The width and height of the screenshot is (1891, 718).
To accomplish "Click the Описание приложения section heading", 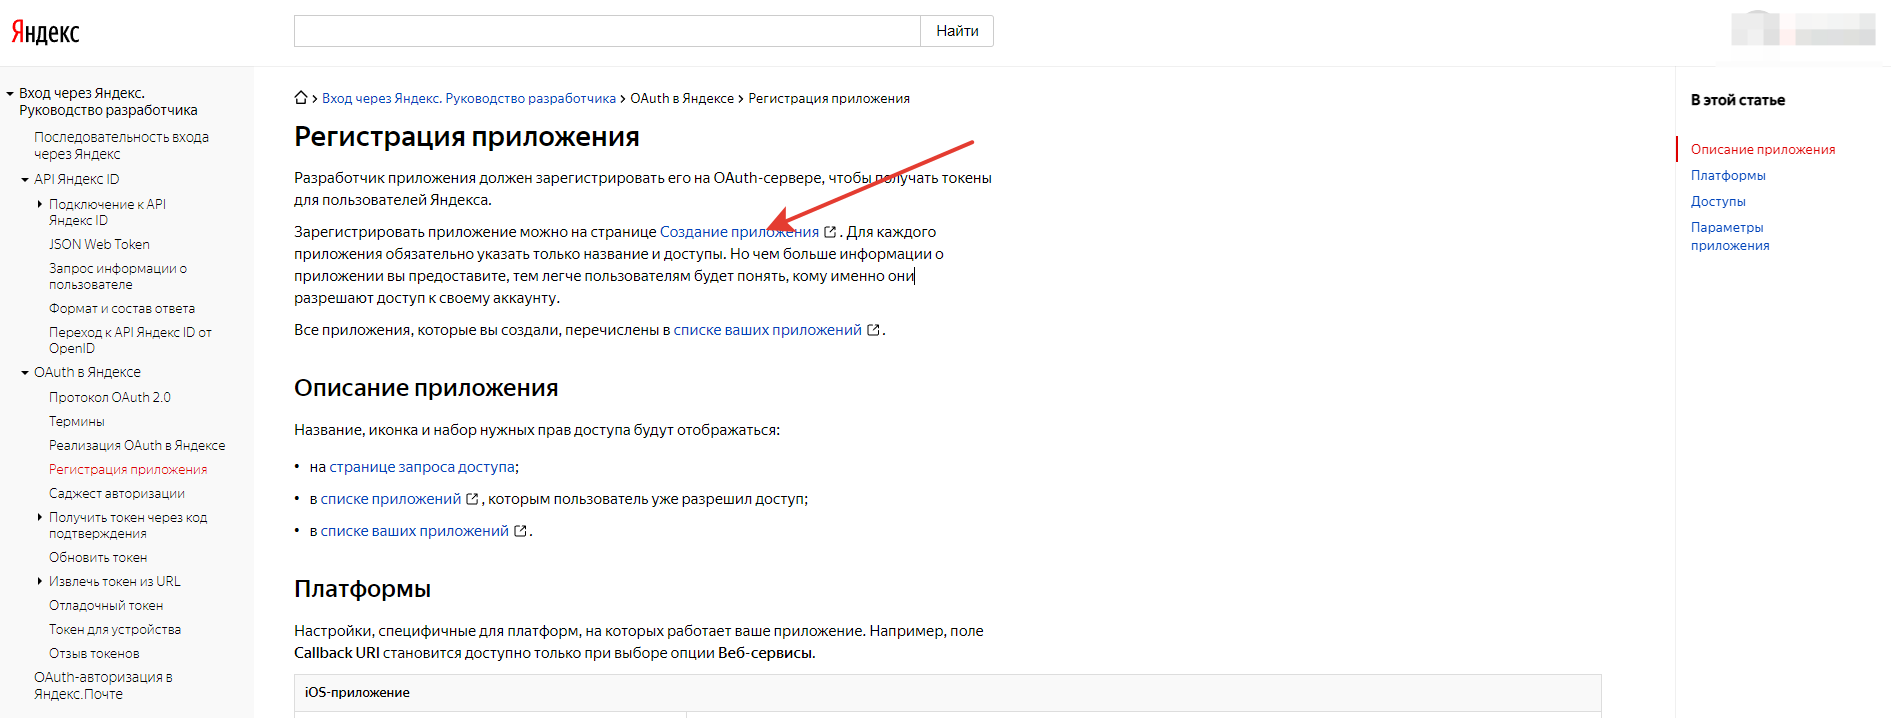I will click(426, 388).
